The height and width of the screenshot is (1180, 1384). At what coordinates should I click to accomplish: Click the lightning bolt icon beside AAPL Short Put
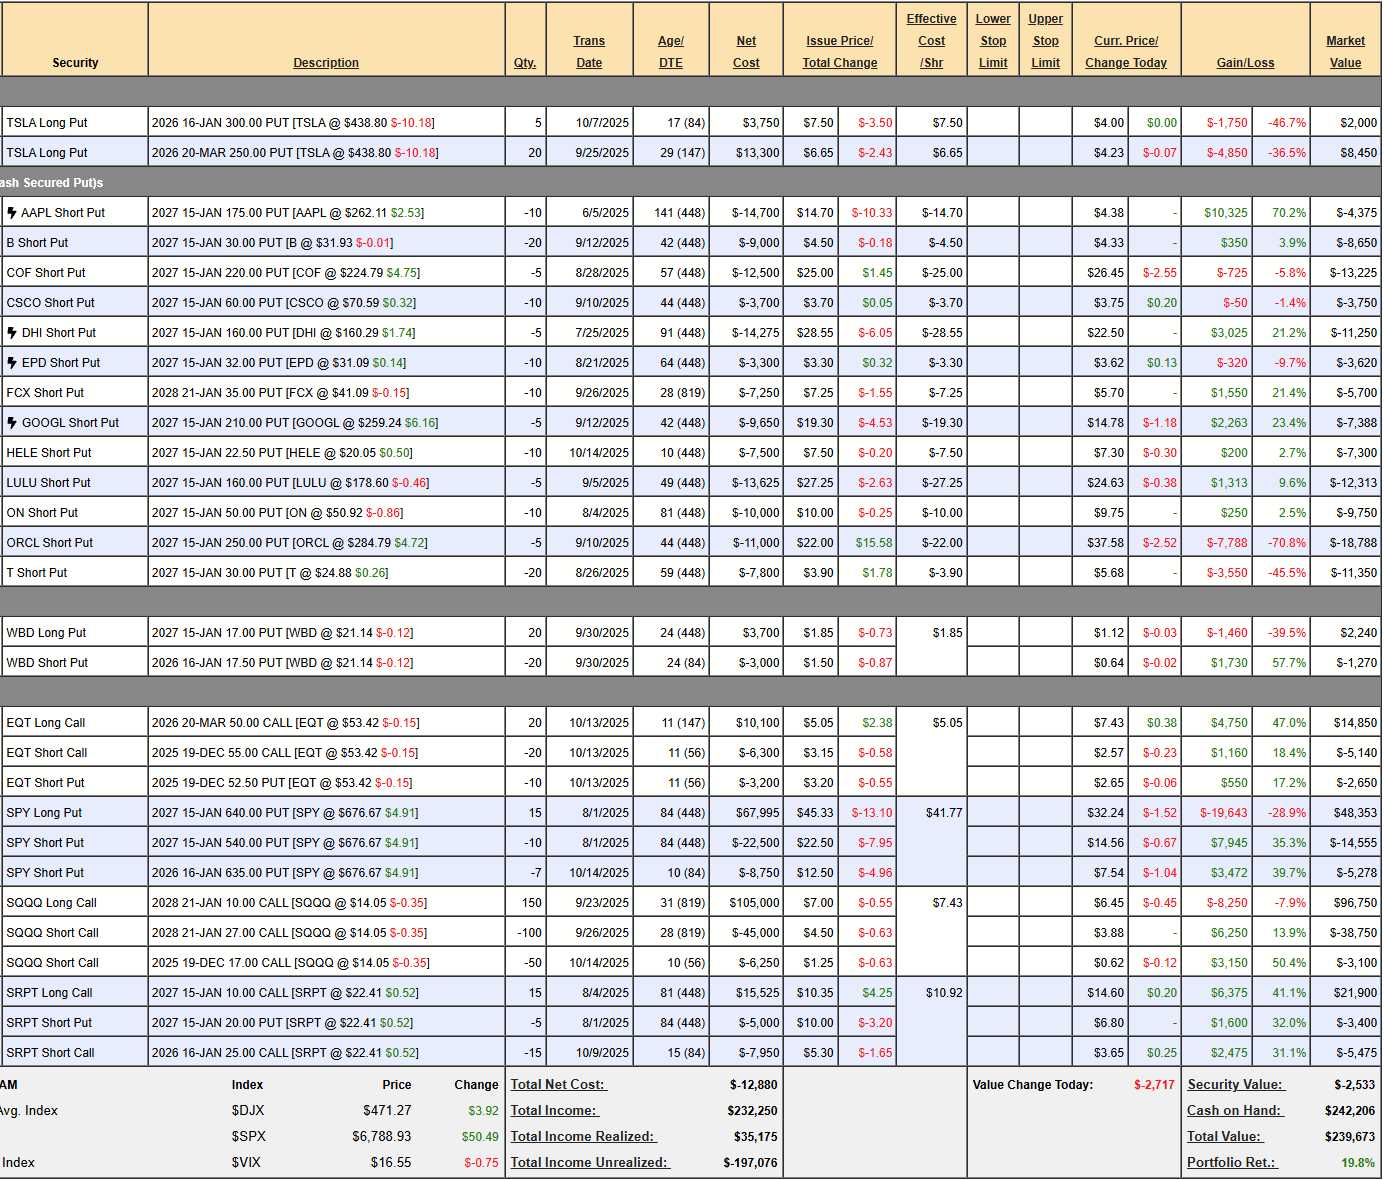(x=12, y=213)
